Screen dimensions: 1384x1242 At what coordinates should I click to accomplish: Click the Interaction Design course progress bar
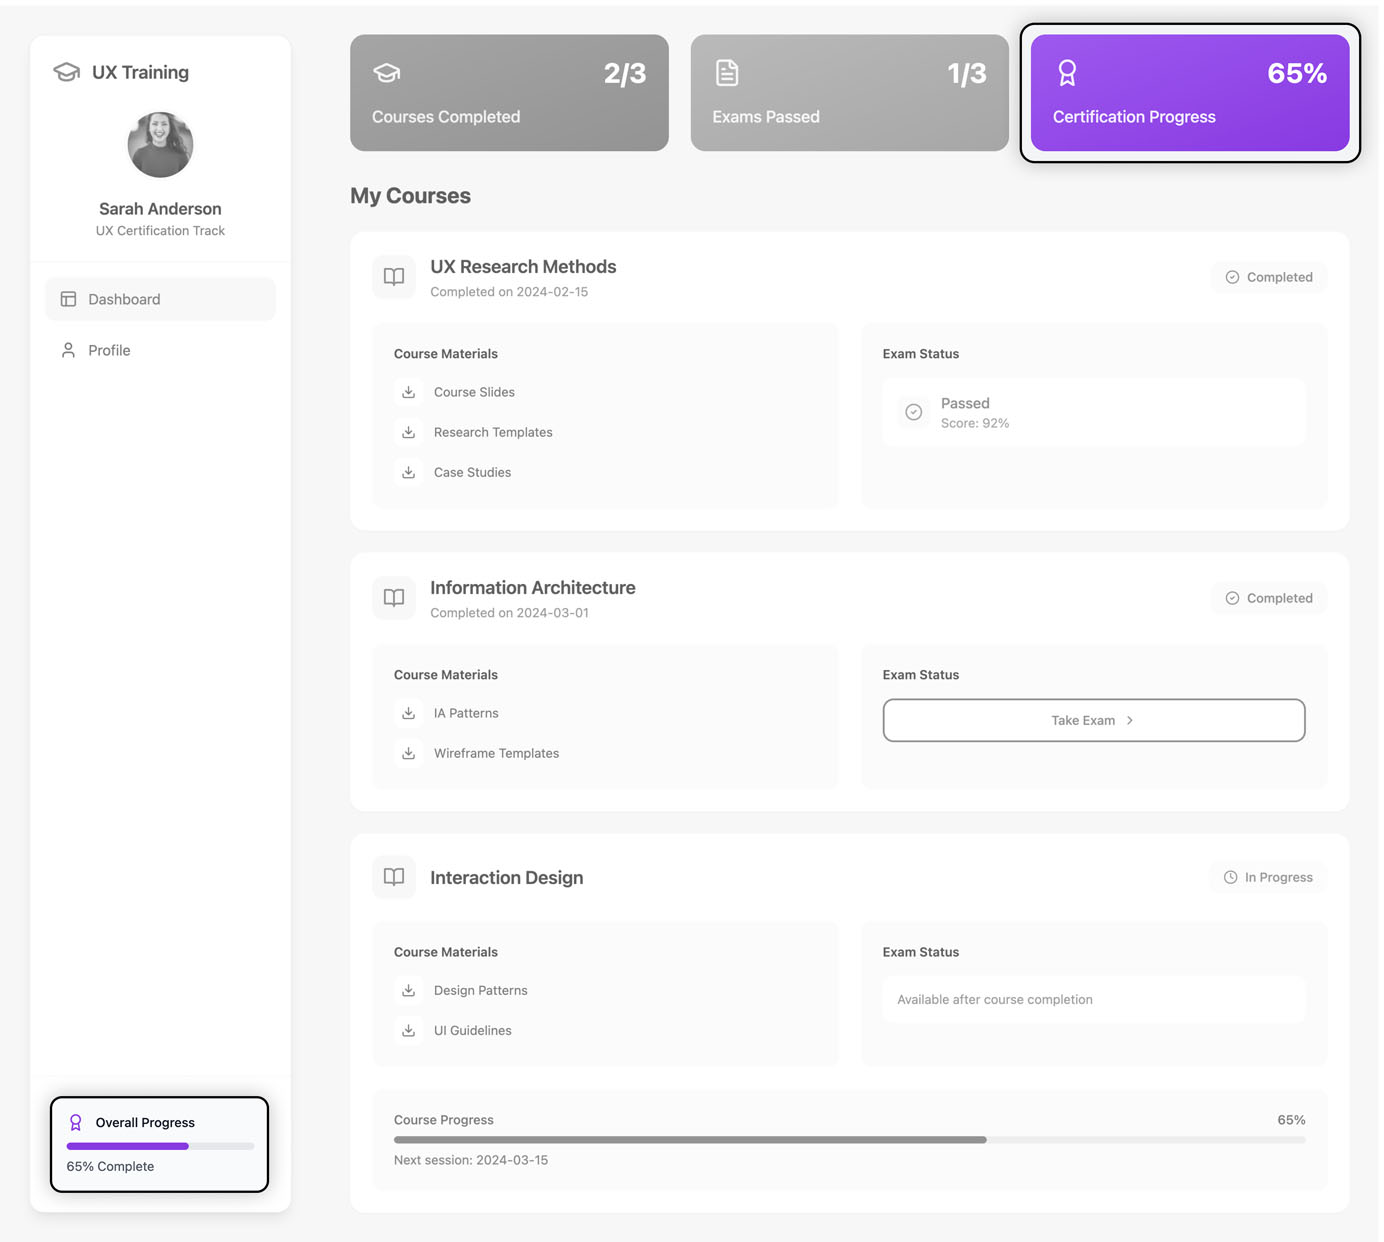click(849, 1139)
